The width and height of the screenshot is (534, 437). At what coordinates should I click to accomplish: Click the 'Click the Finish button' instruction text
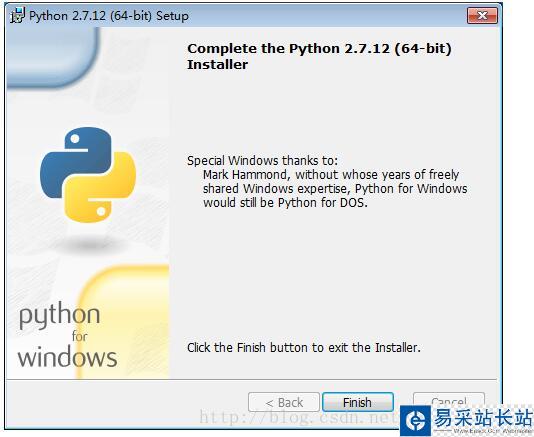point(304,347)
